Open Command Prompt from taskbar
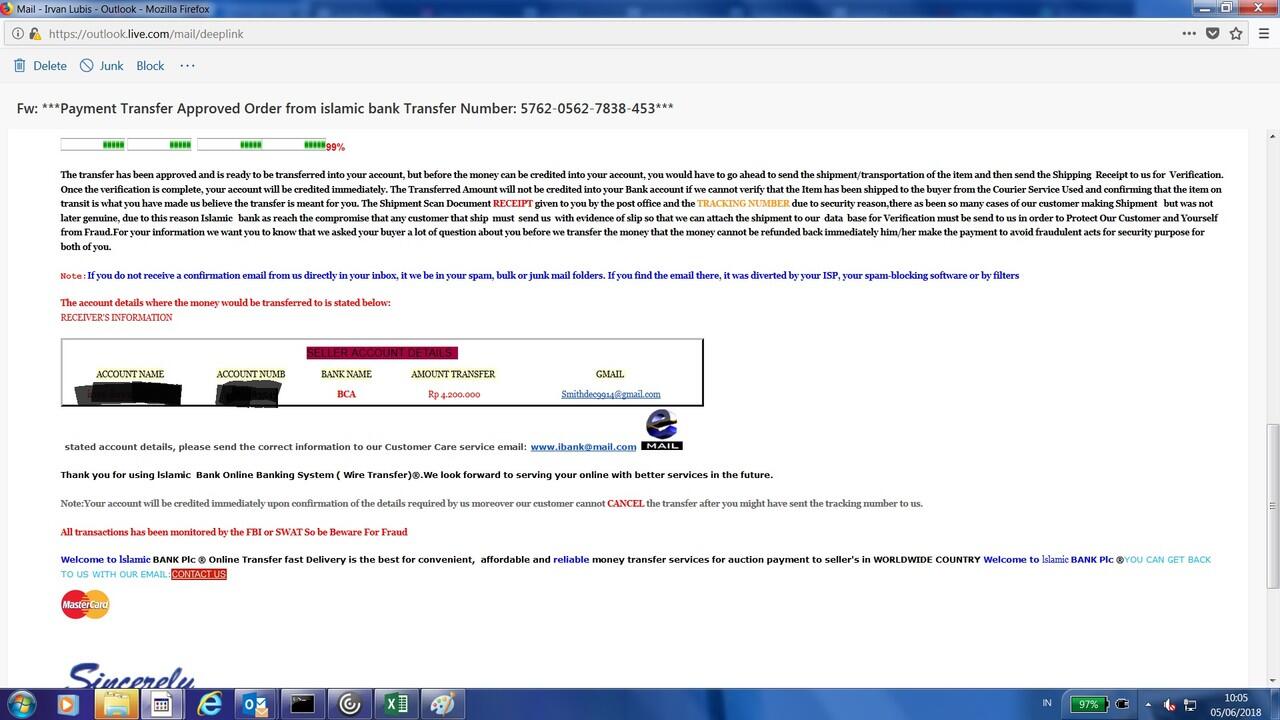Screen dimensions: 1280x720 click(303, 705)
